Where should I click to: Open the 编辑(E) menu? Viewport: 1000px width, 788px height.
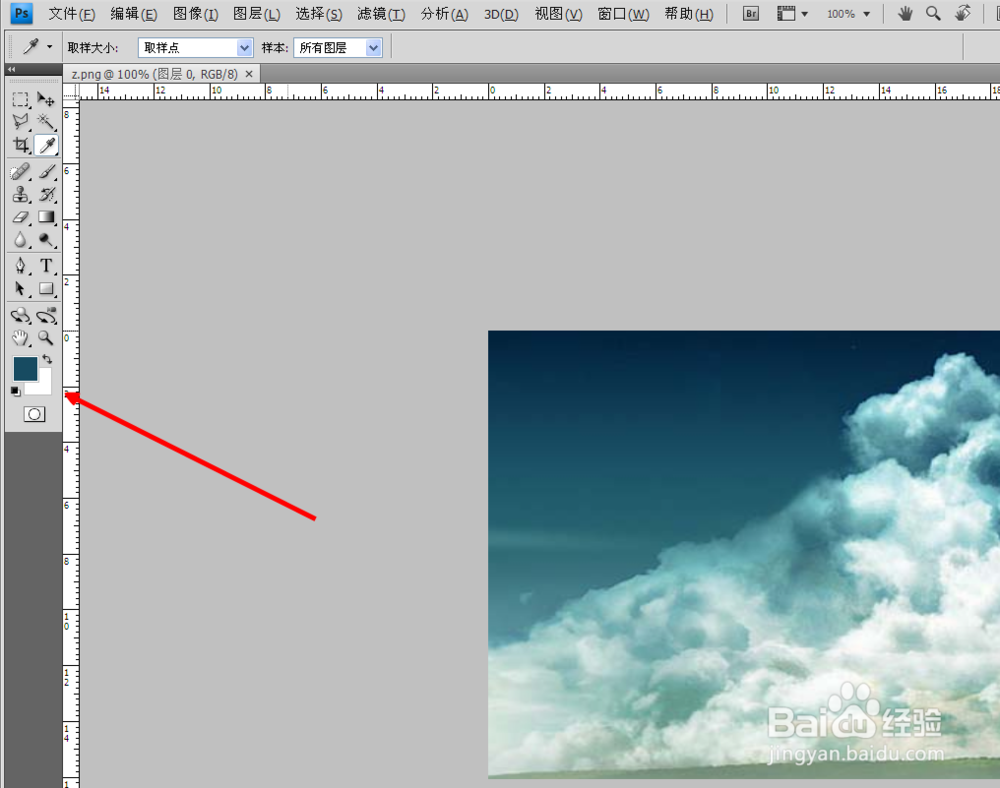(133, 13)
